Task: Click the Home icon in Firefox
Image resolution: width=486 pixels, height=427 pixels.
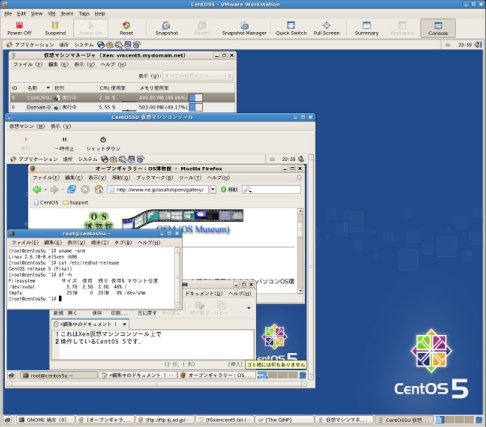Action: 99,189
